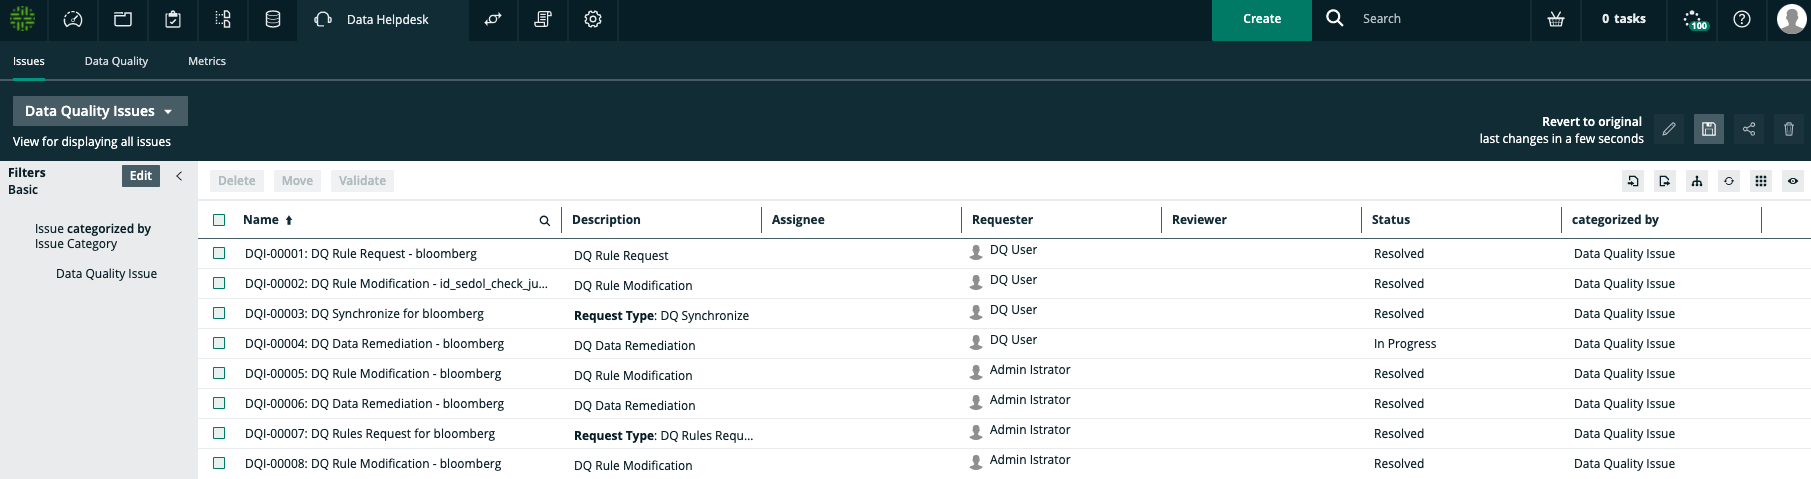Click the pencil edit view icon
The image size is (1811, 479).
1669,129
